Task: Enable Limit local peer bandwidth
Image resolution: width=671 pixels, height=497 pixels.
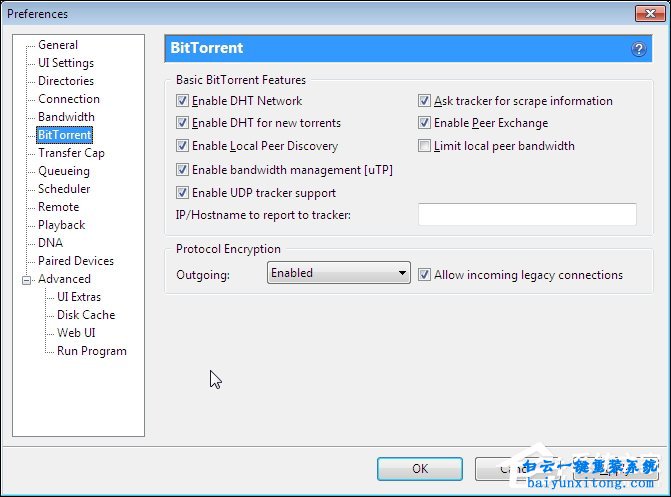Action: [424, 146]
